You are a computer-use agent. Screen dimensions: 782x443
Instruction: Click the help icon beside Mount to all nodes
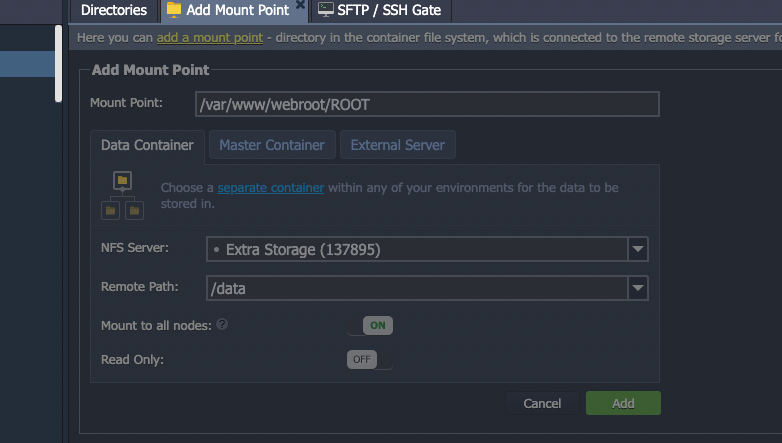tap(222, 325)
